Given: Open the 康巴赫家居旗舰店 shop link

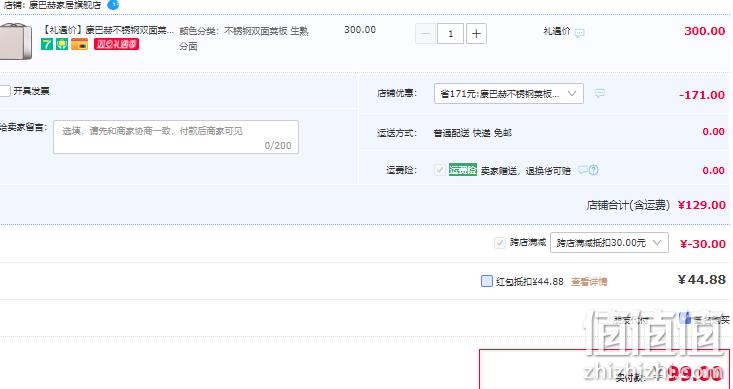Looking at the screenshot, I should [x=65, y=5].
